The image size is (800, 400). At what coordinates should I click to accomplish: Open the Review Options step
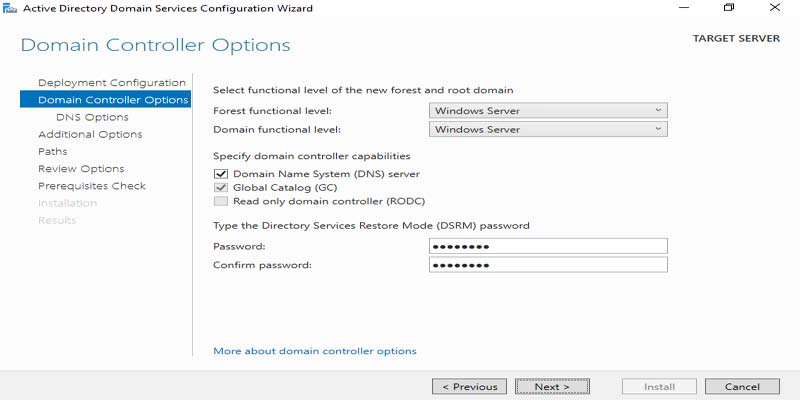pos(81,169)
